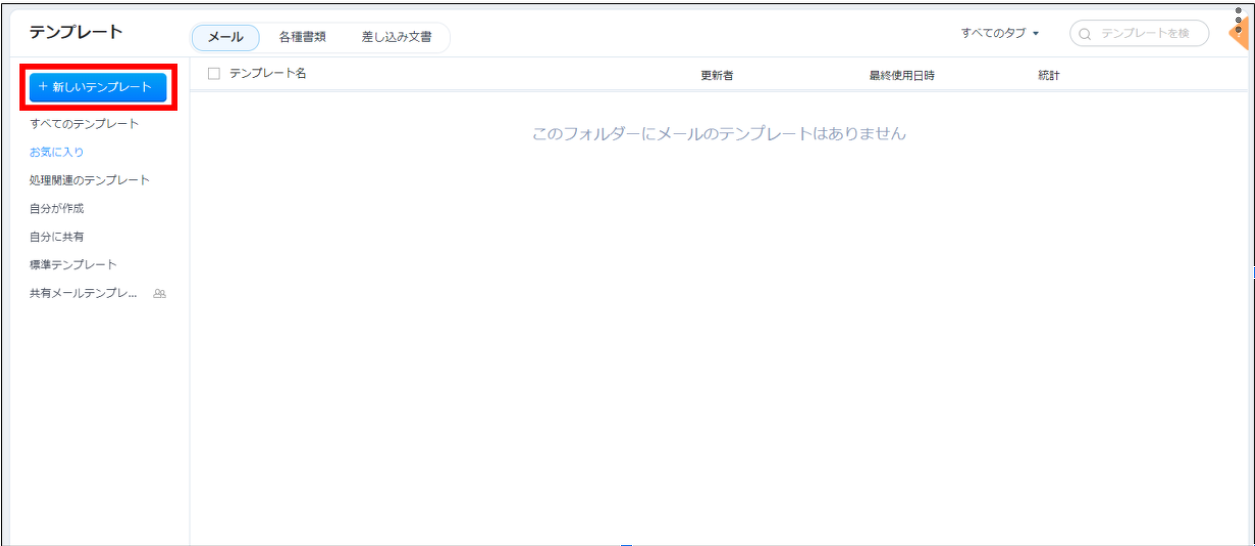Expand the すべてのタブ dropdown

tap(1000, 33)
